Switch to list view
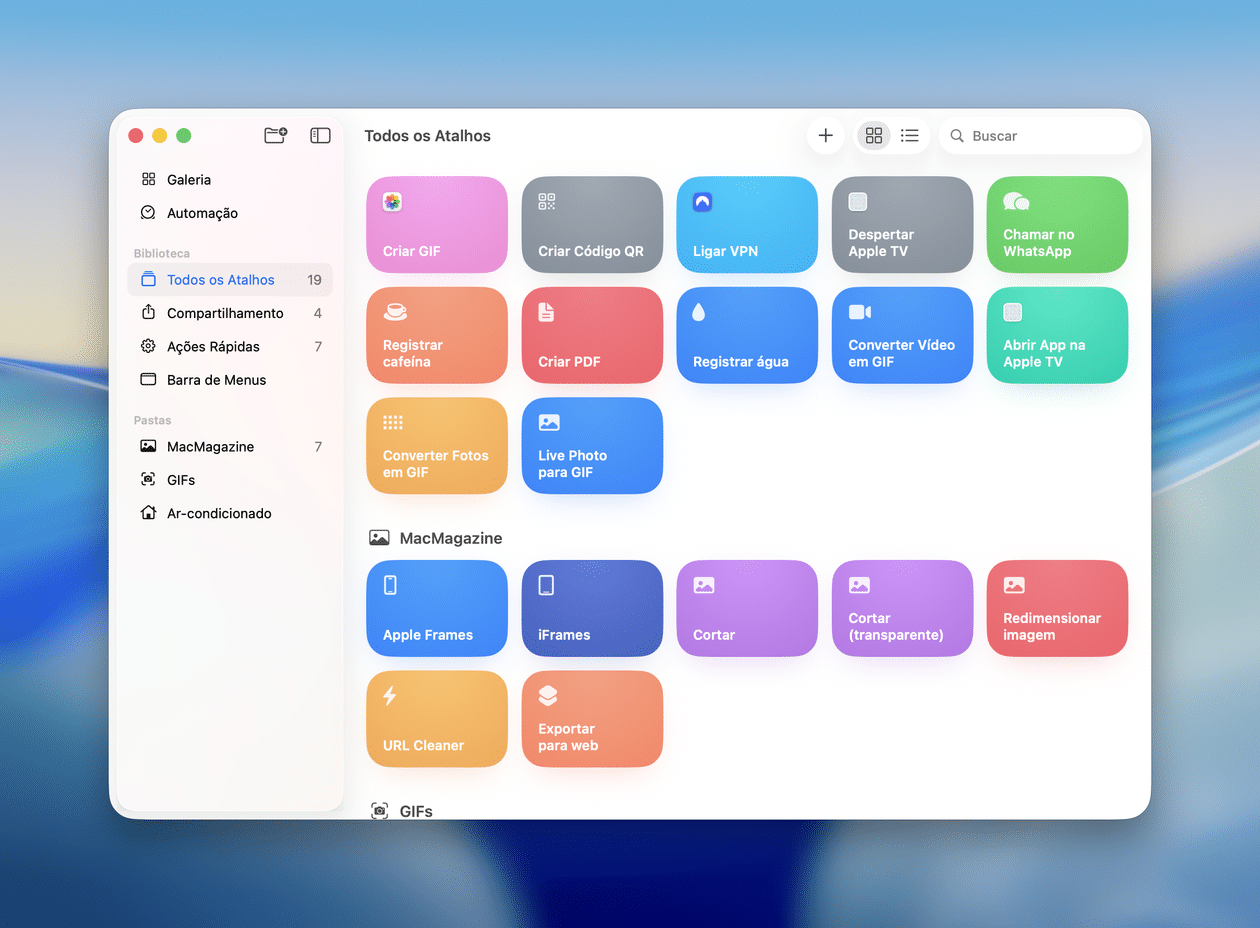Viewport: 1260px width, 928px height. click(x=910, y=136)
